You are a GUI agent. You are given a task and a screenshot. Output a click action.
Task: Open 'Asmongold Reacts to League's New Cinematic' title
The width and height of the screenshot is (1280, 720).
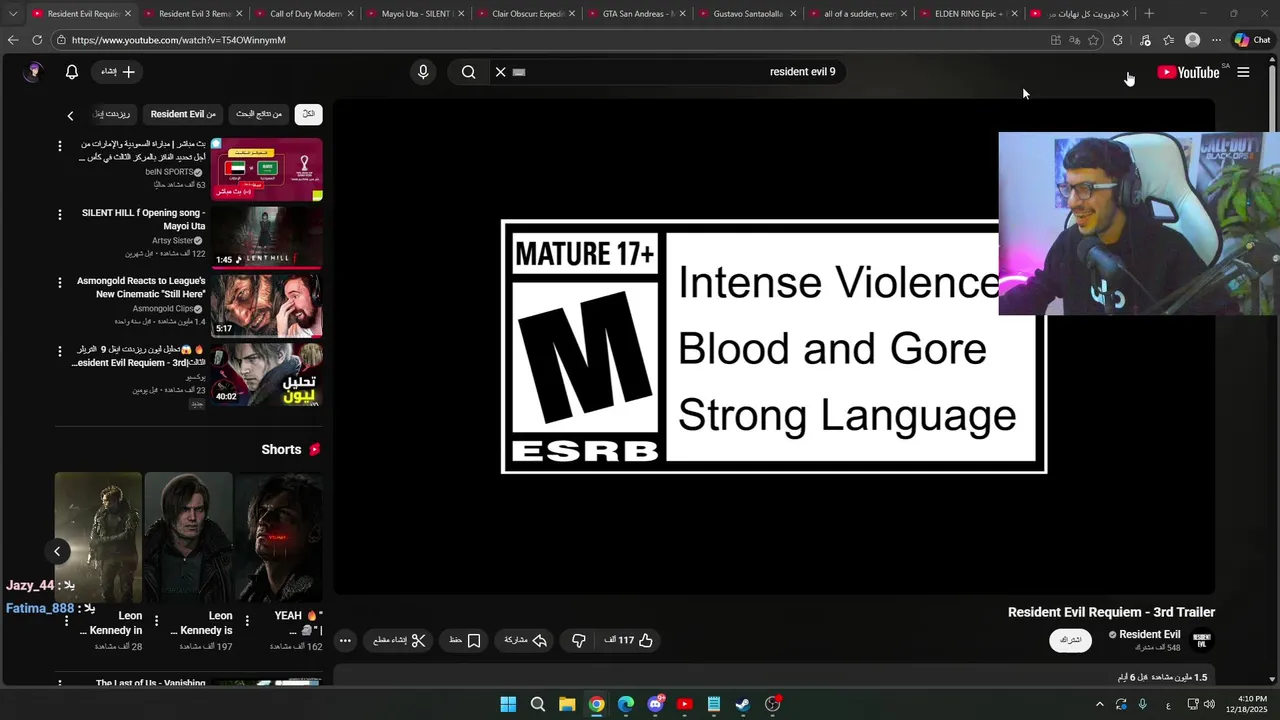[x=141, y=288]
